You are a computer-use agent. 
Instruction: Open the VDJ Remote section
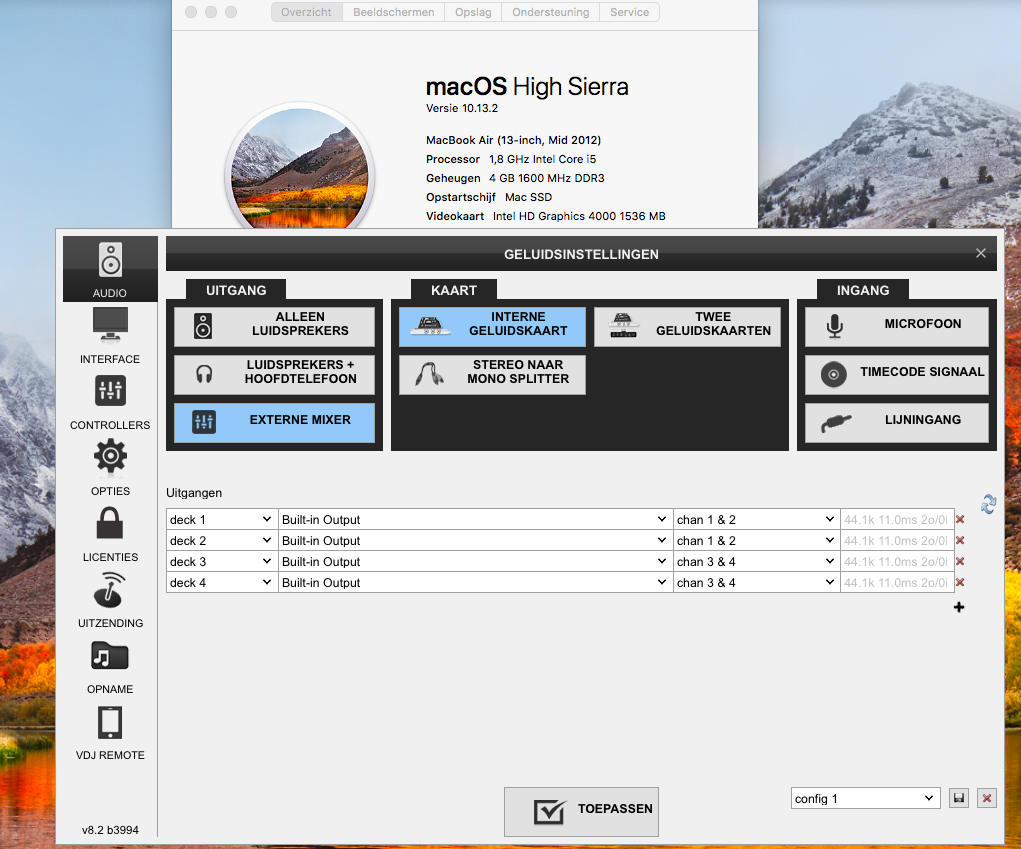point(110,732)
